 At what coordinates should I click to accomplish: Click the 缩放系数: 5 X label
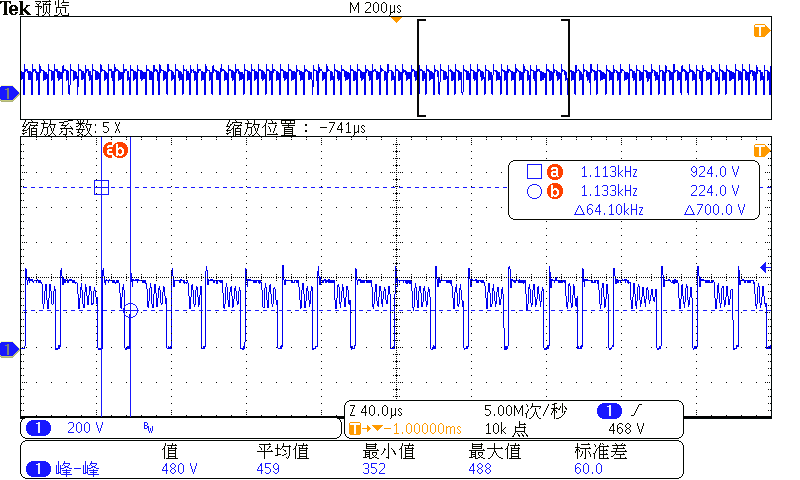[71, 128]
